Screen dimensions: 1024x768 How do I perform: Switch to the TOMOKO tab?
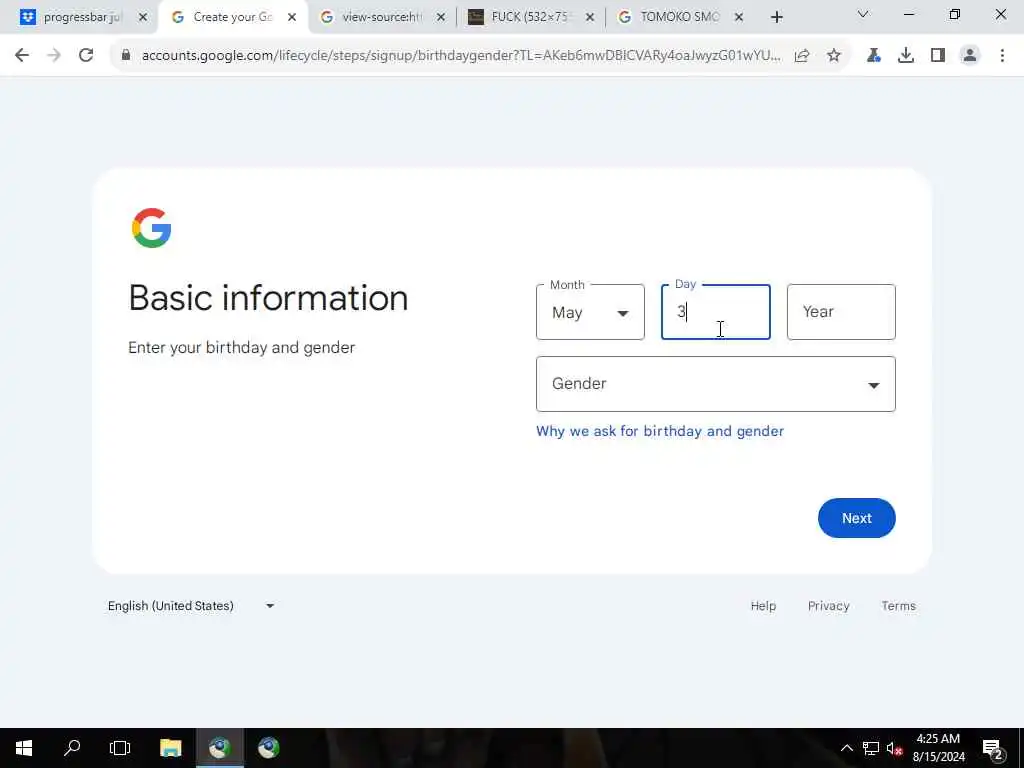pyautogui.click(x=679, y=17)
